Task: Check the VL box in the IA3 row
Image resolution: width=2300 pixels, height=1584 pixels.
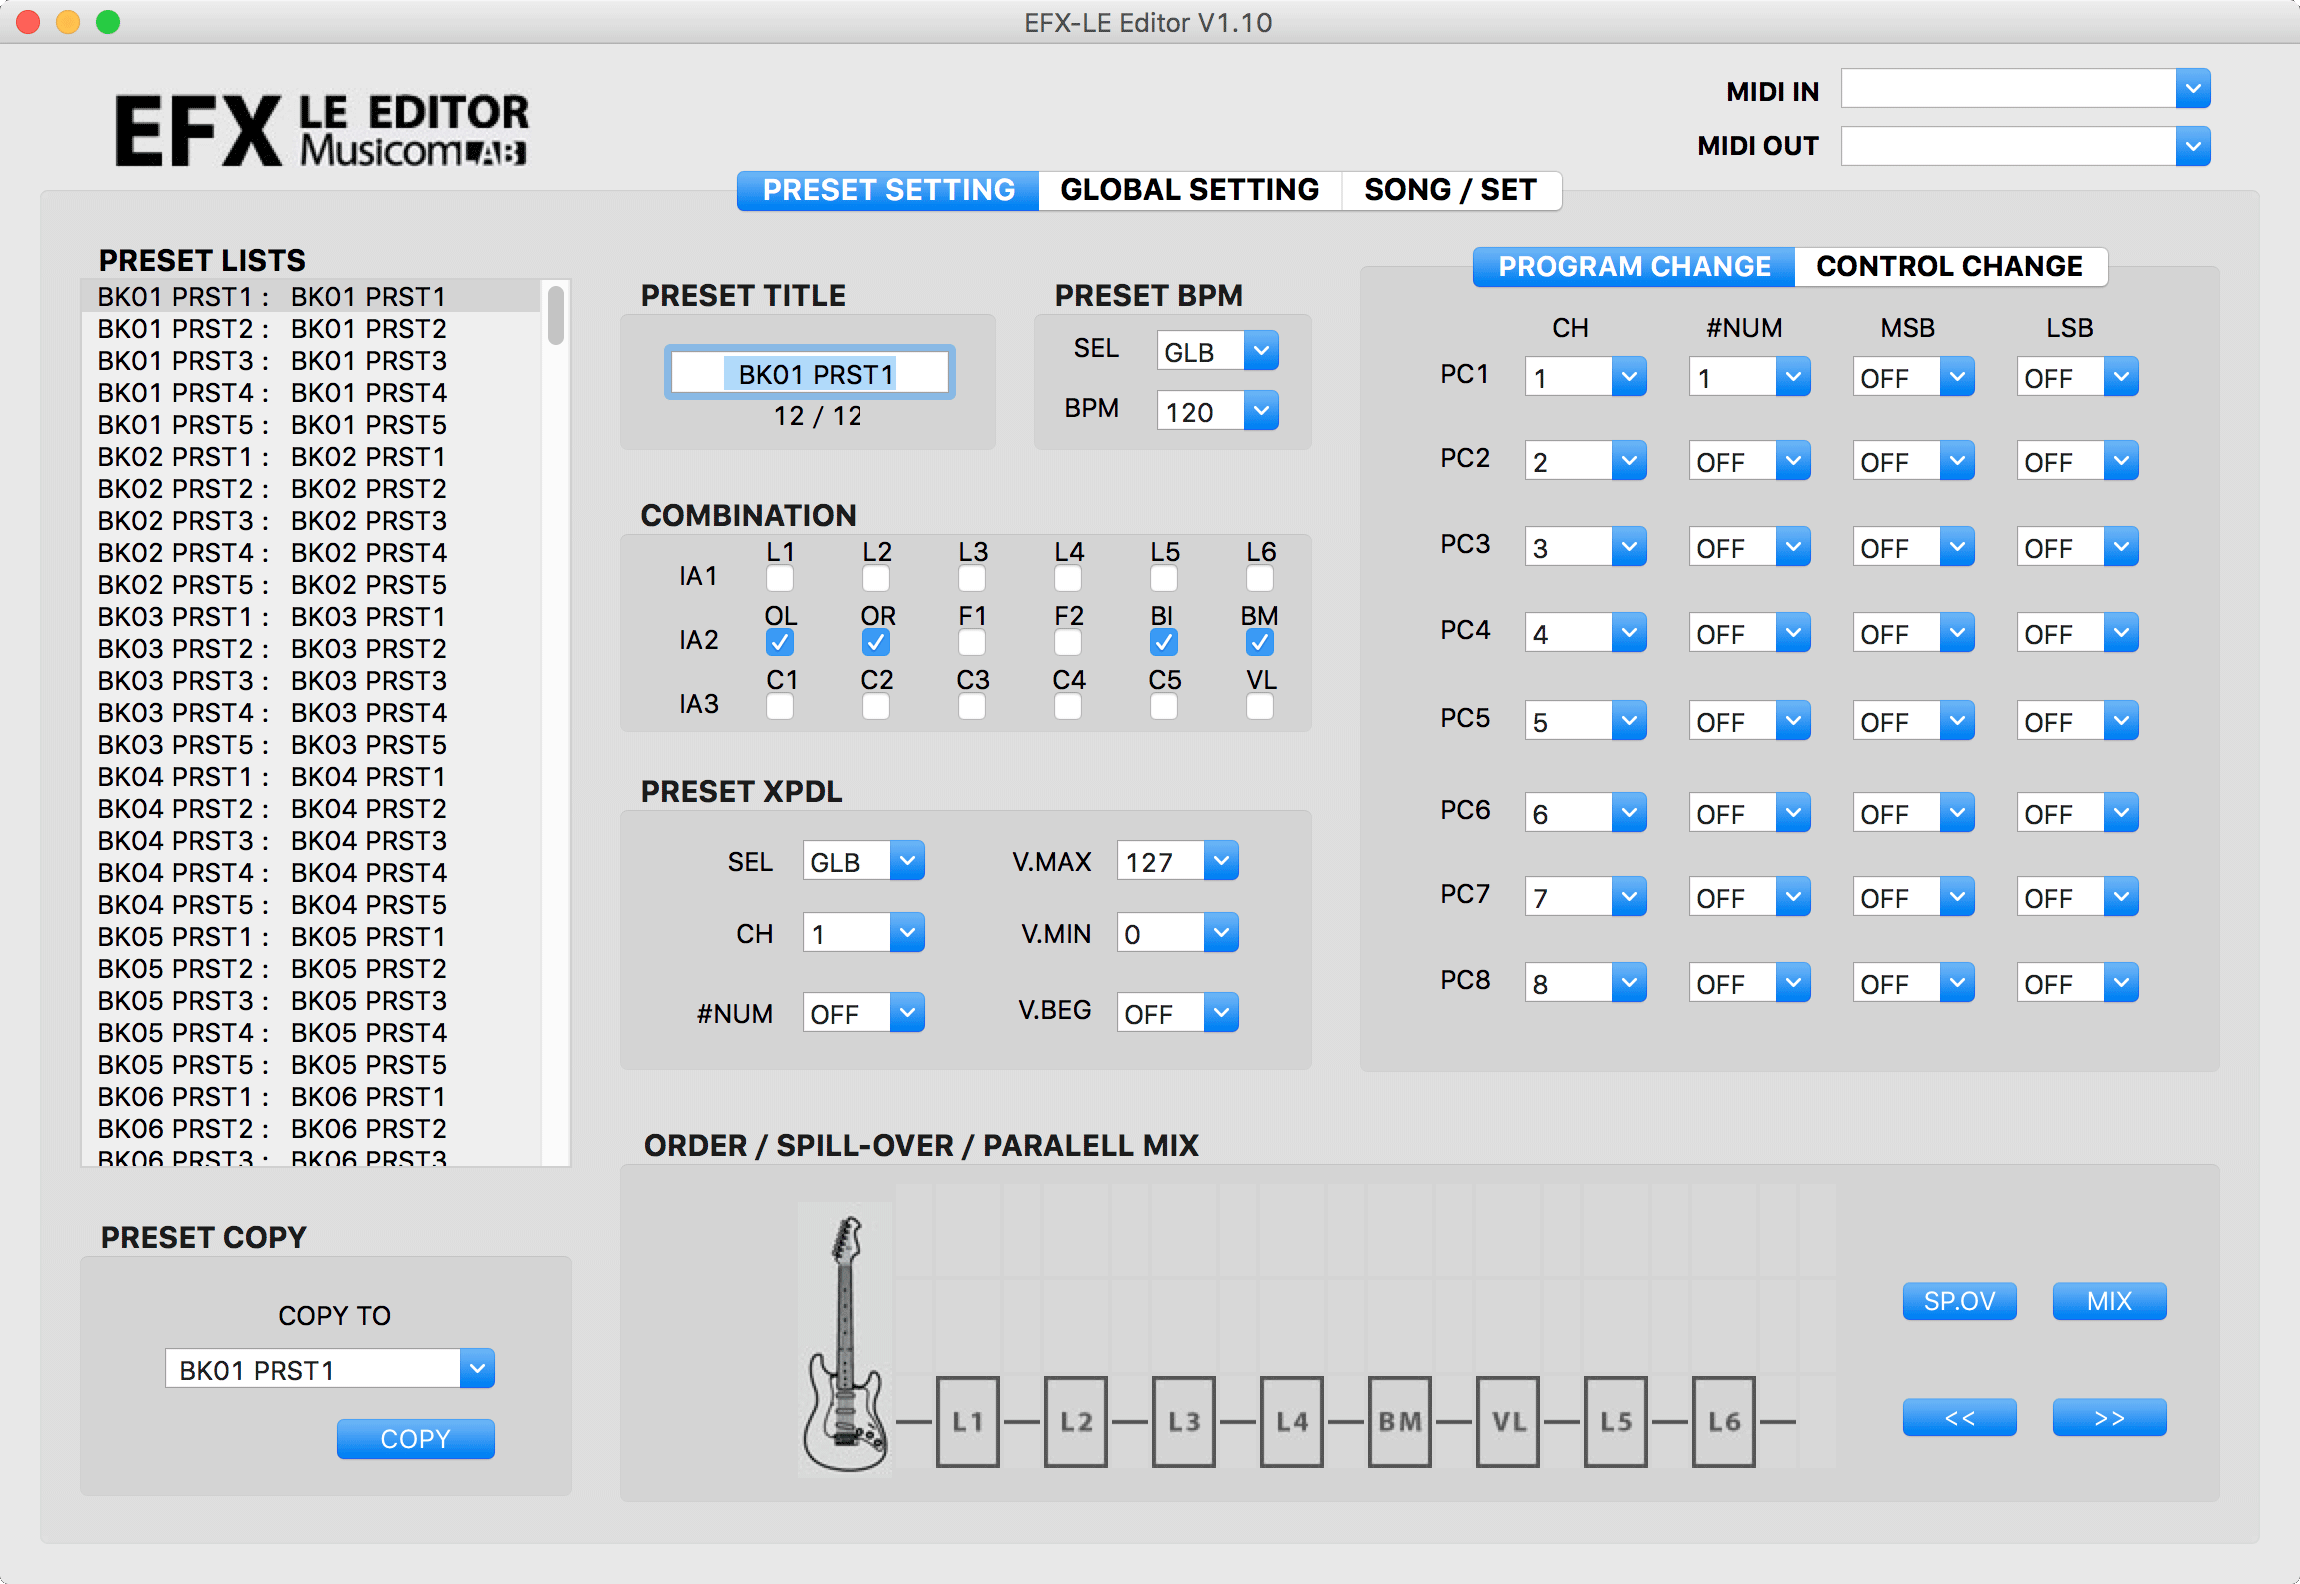Action: (x=1259, y=707)
